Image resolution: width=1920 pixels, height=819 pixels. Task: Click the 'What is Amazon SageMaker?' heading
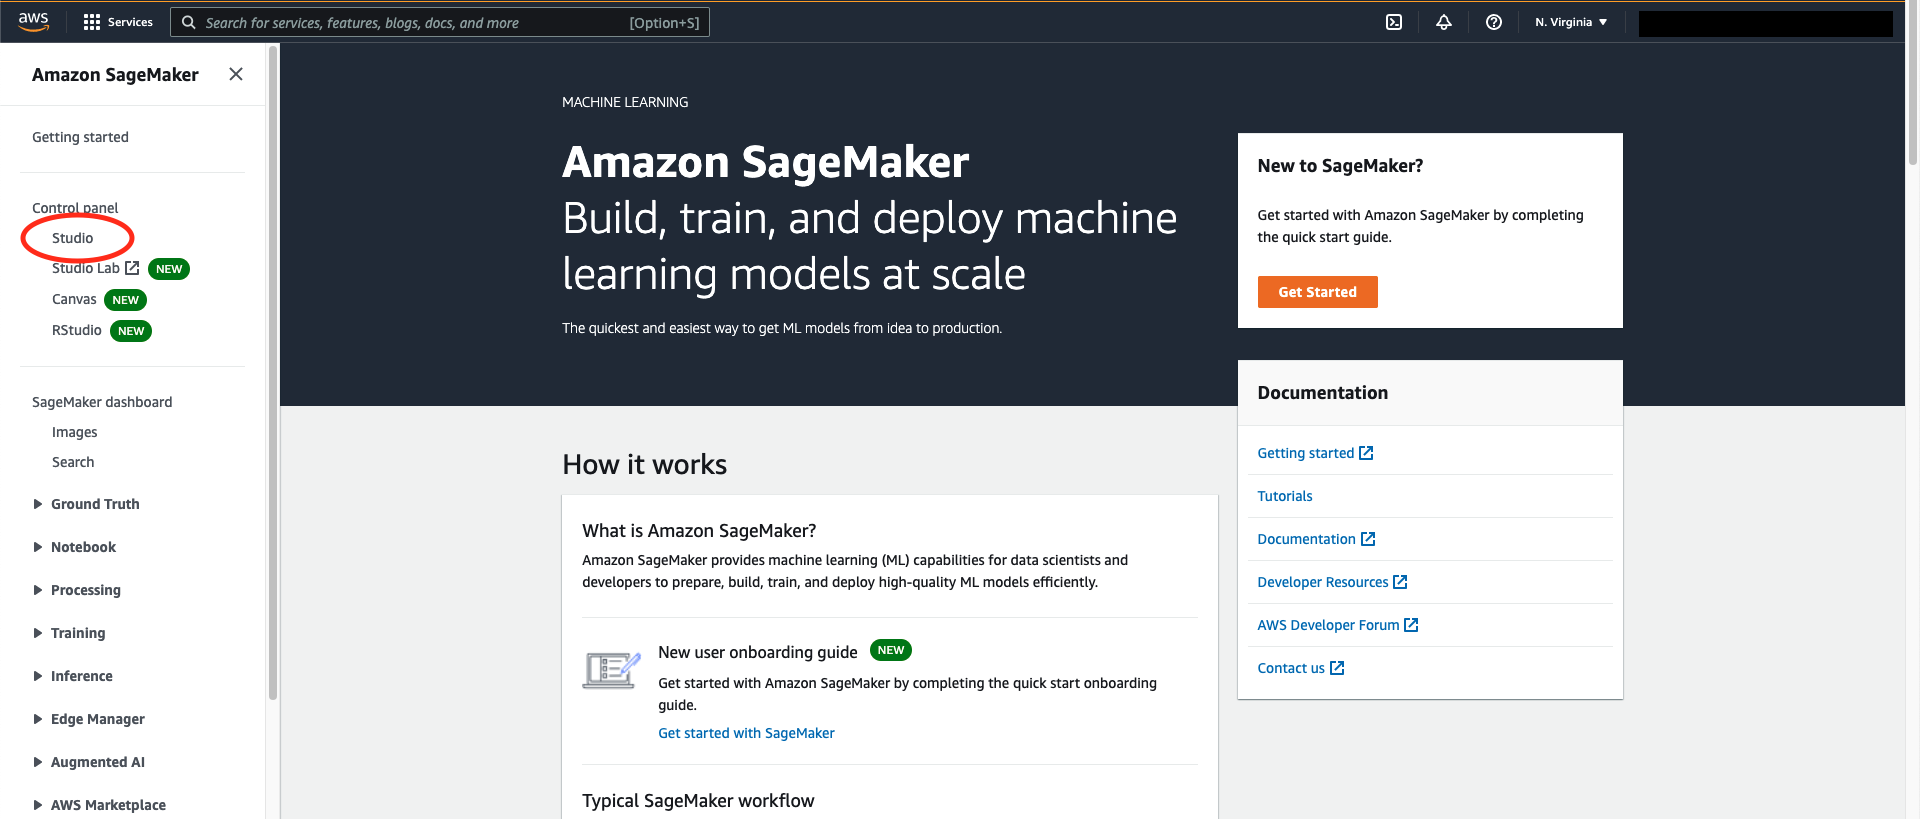click(x=699, y=531)
